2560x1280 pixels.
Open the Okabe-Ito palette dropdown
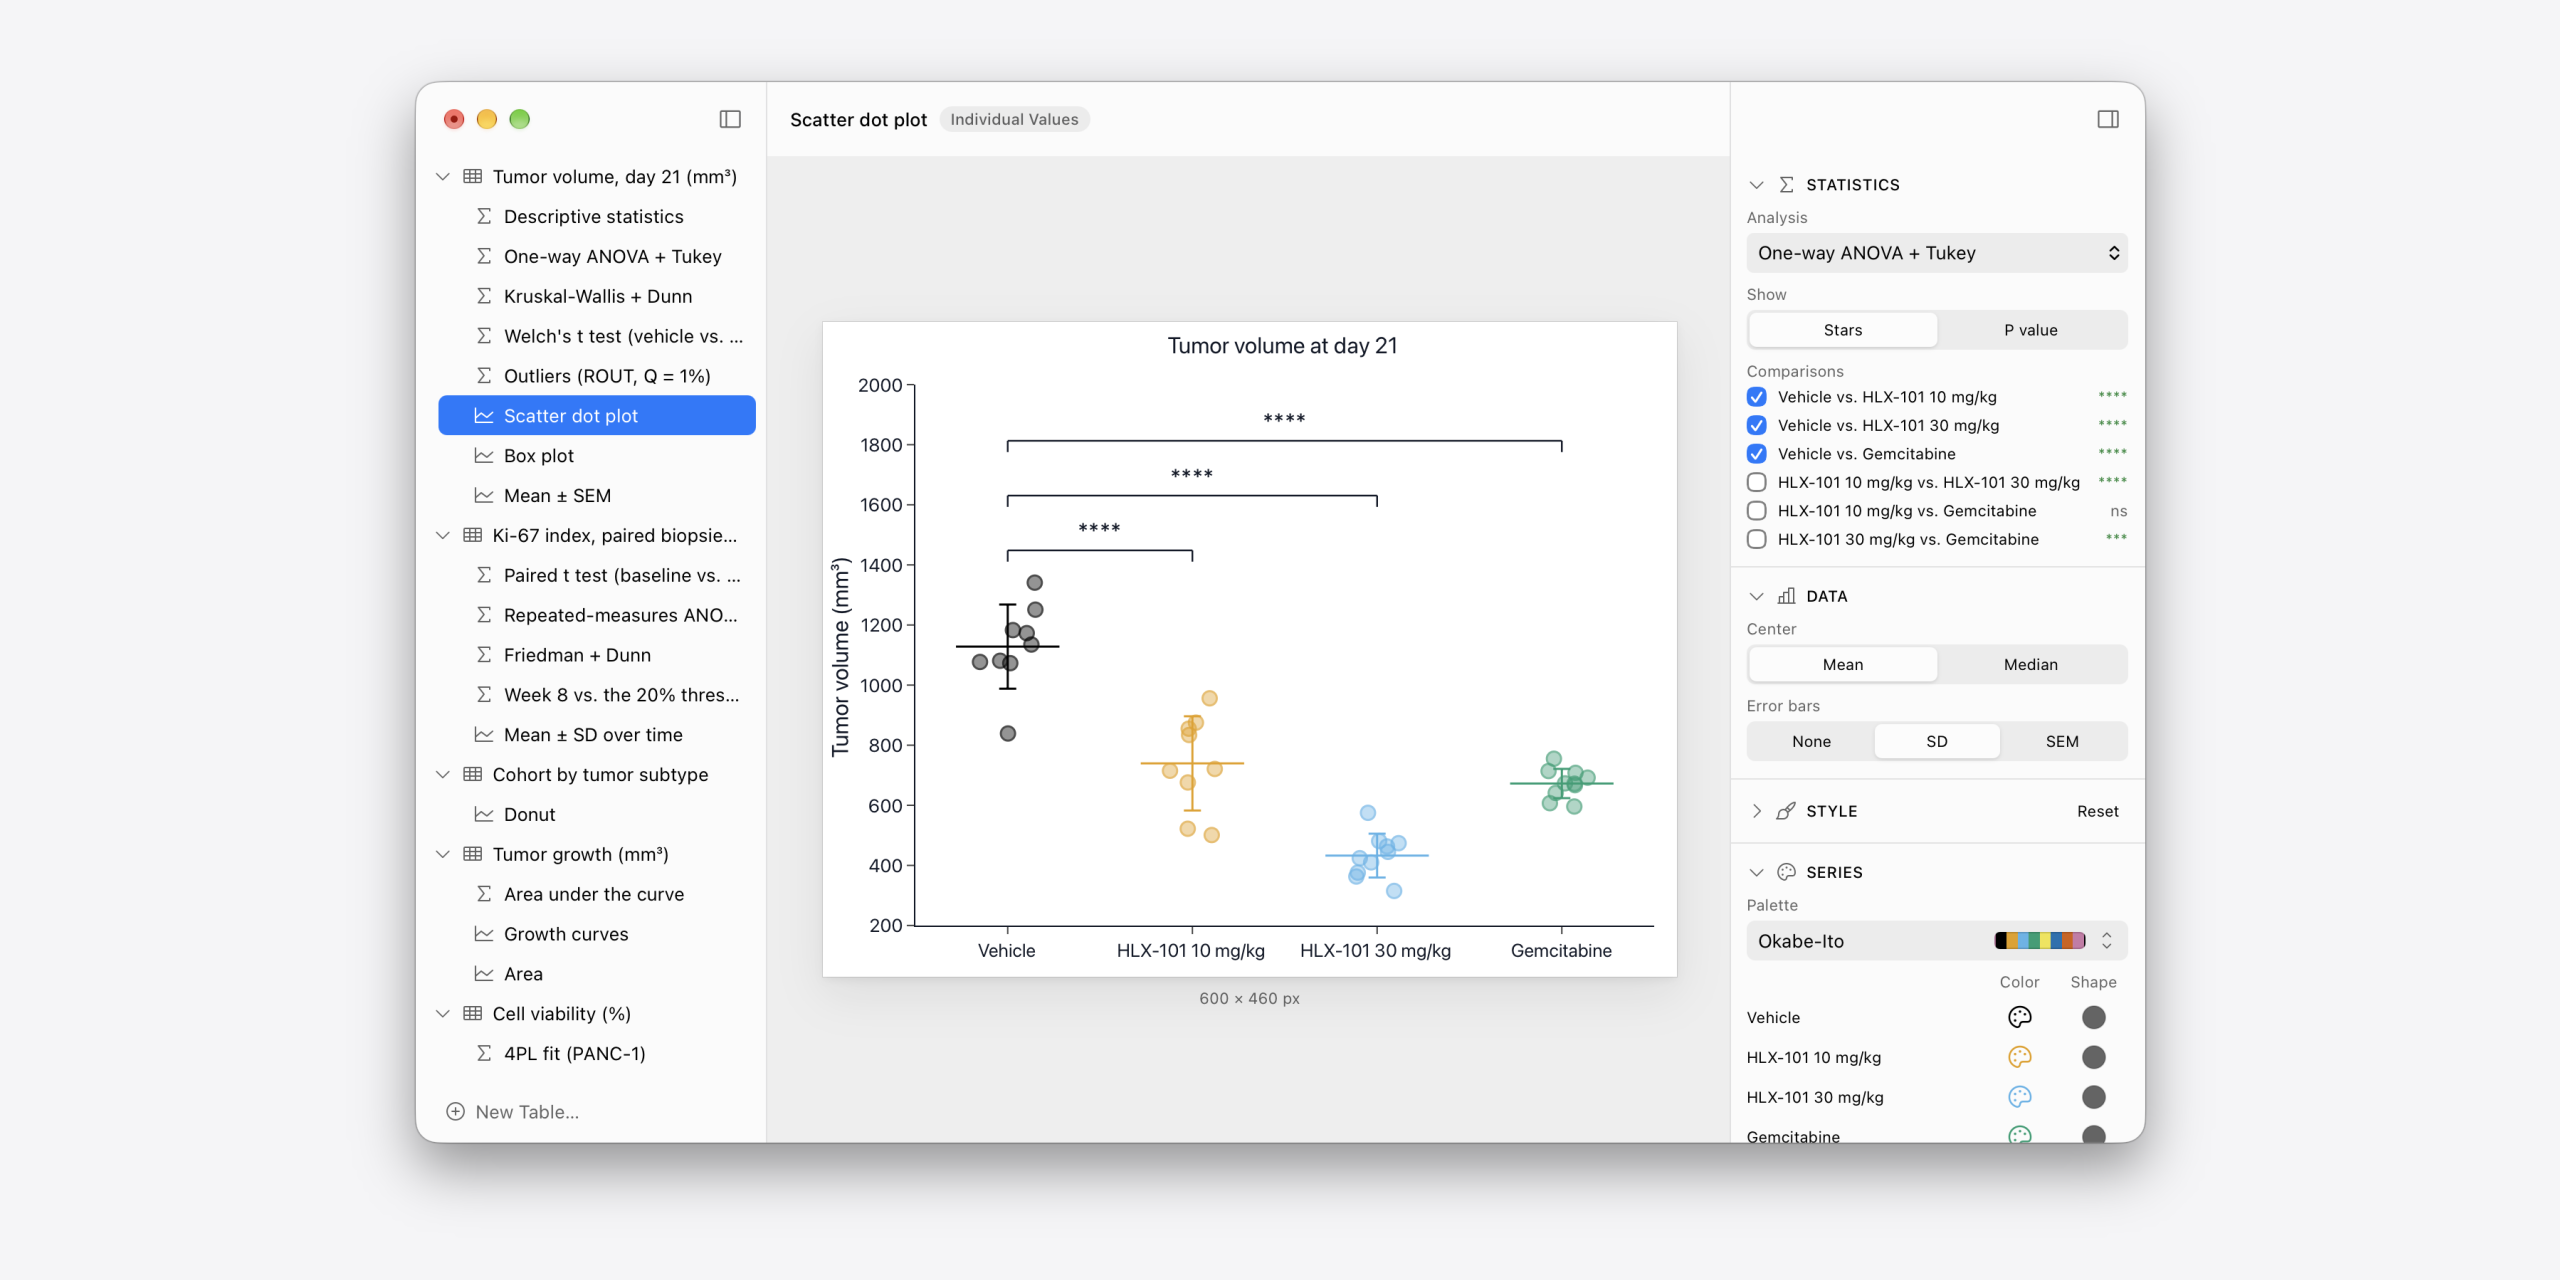coord(1937,941)
